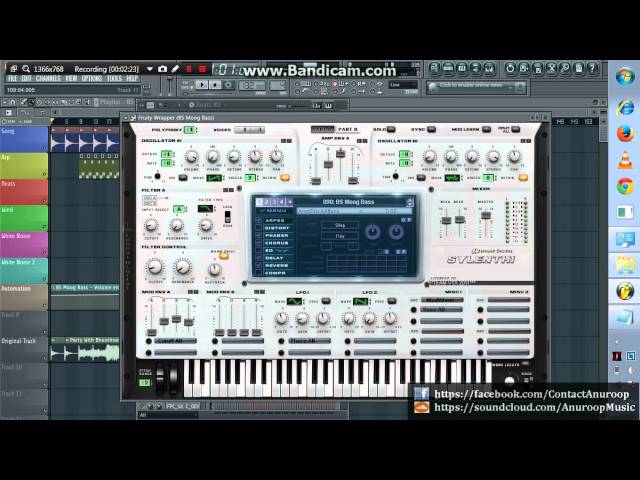Switch to Sylenth1 Part A tab
640x480 pixels.
[323, 129]
